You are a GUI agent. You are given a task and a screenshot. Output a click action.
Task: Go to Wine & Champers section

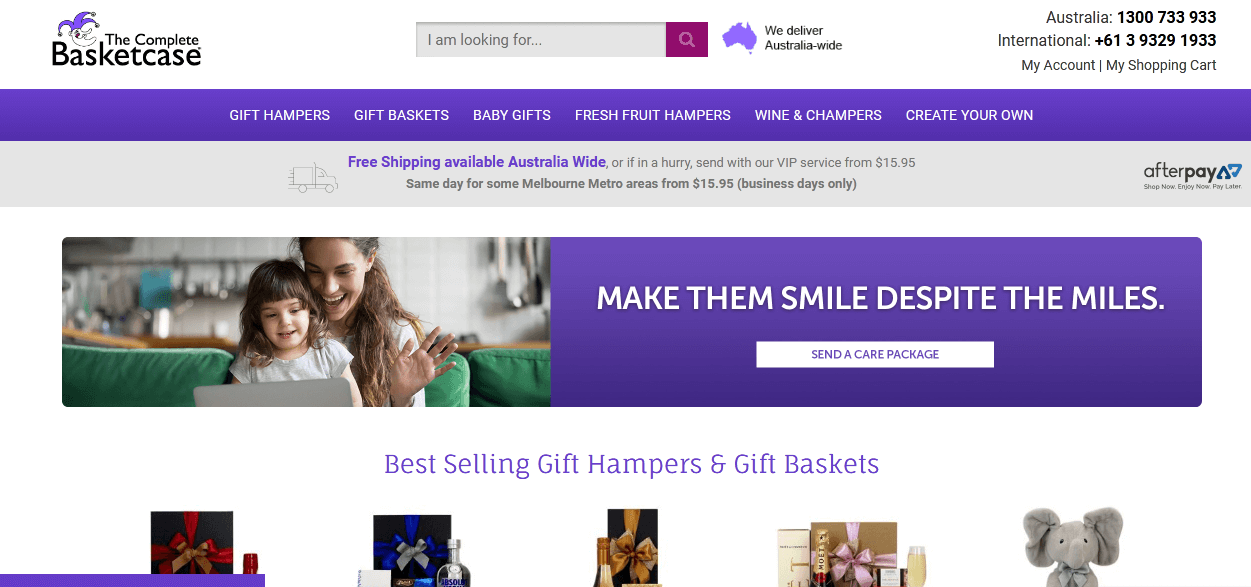pos(818,115)
